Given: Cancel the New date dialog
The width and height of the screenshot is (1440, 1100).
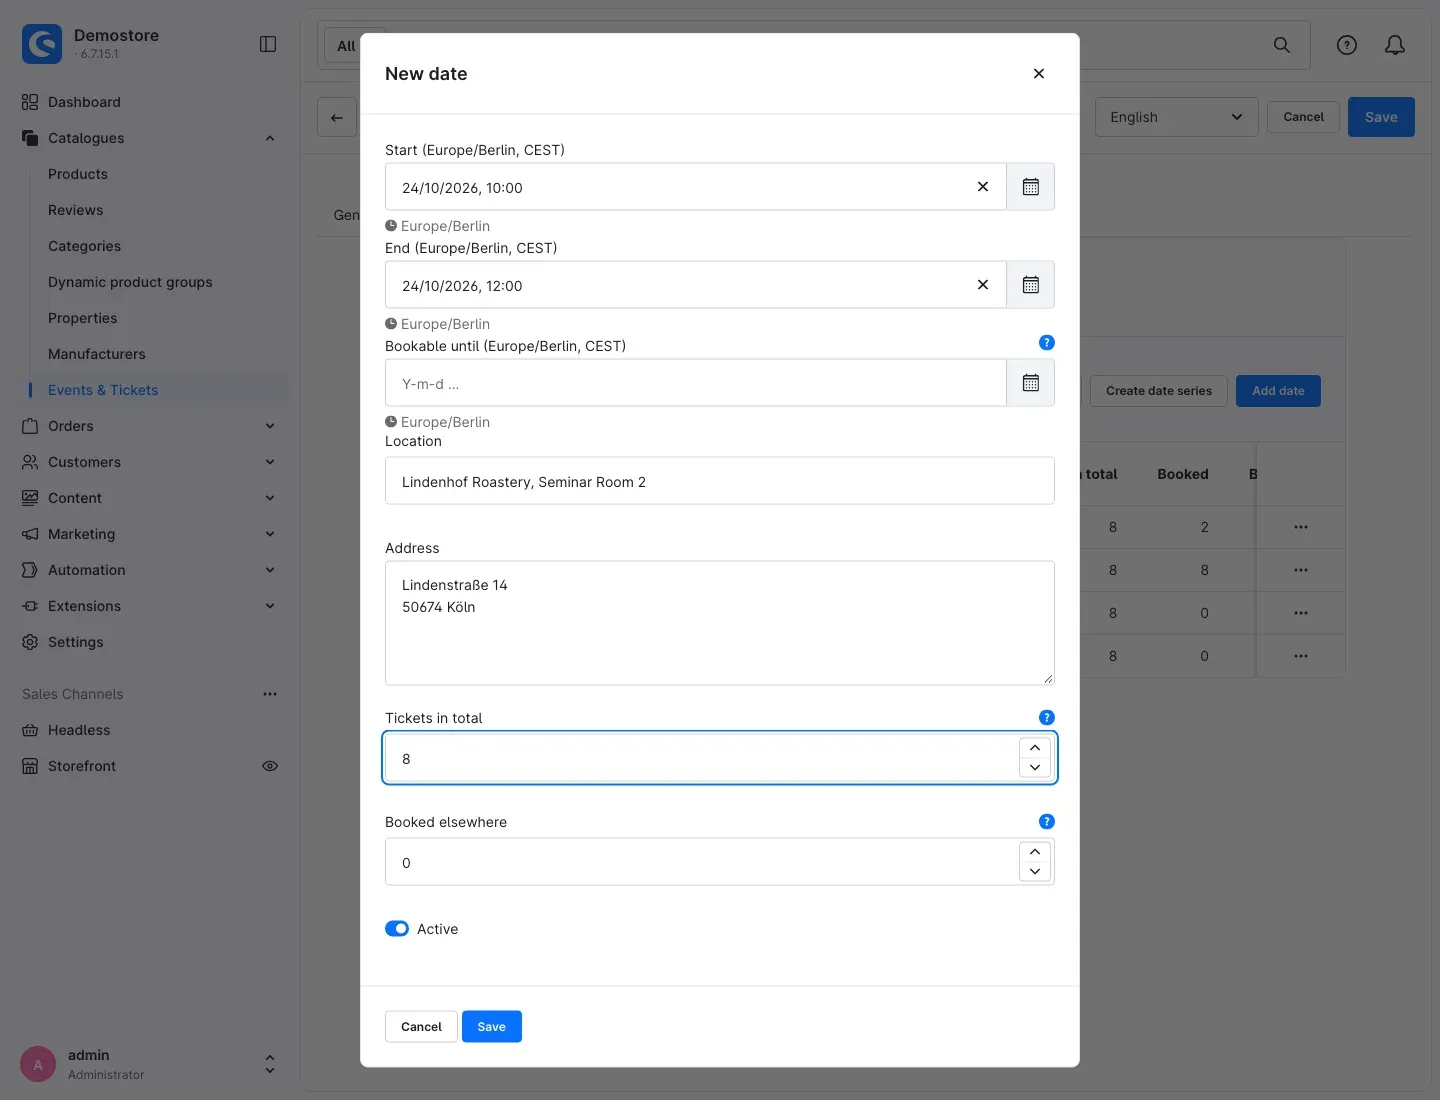Looking at the screenshot, I should click(x=421, y=1027).
